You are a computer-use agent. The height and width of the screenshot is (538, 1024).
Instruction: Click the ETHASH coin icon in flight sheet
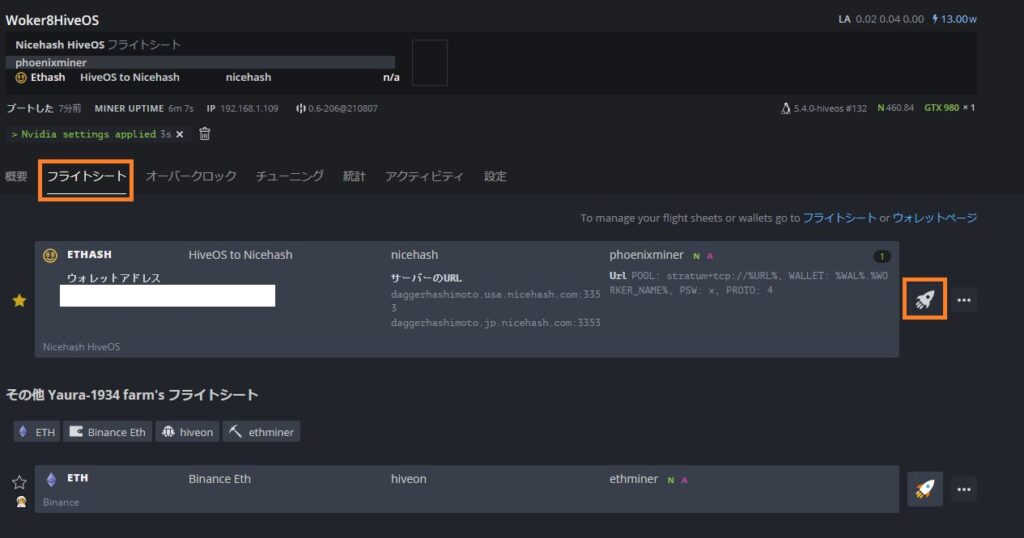coord(50,255)
